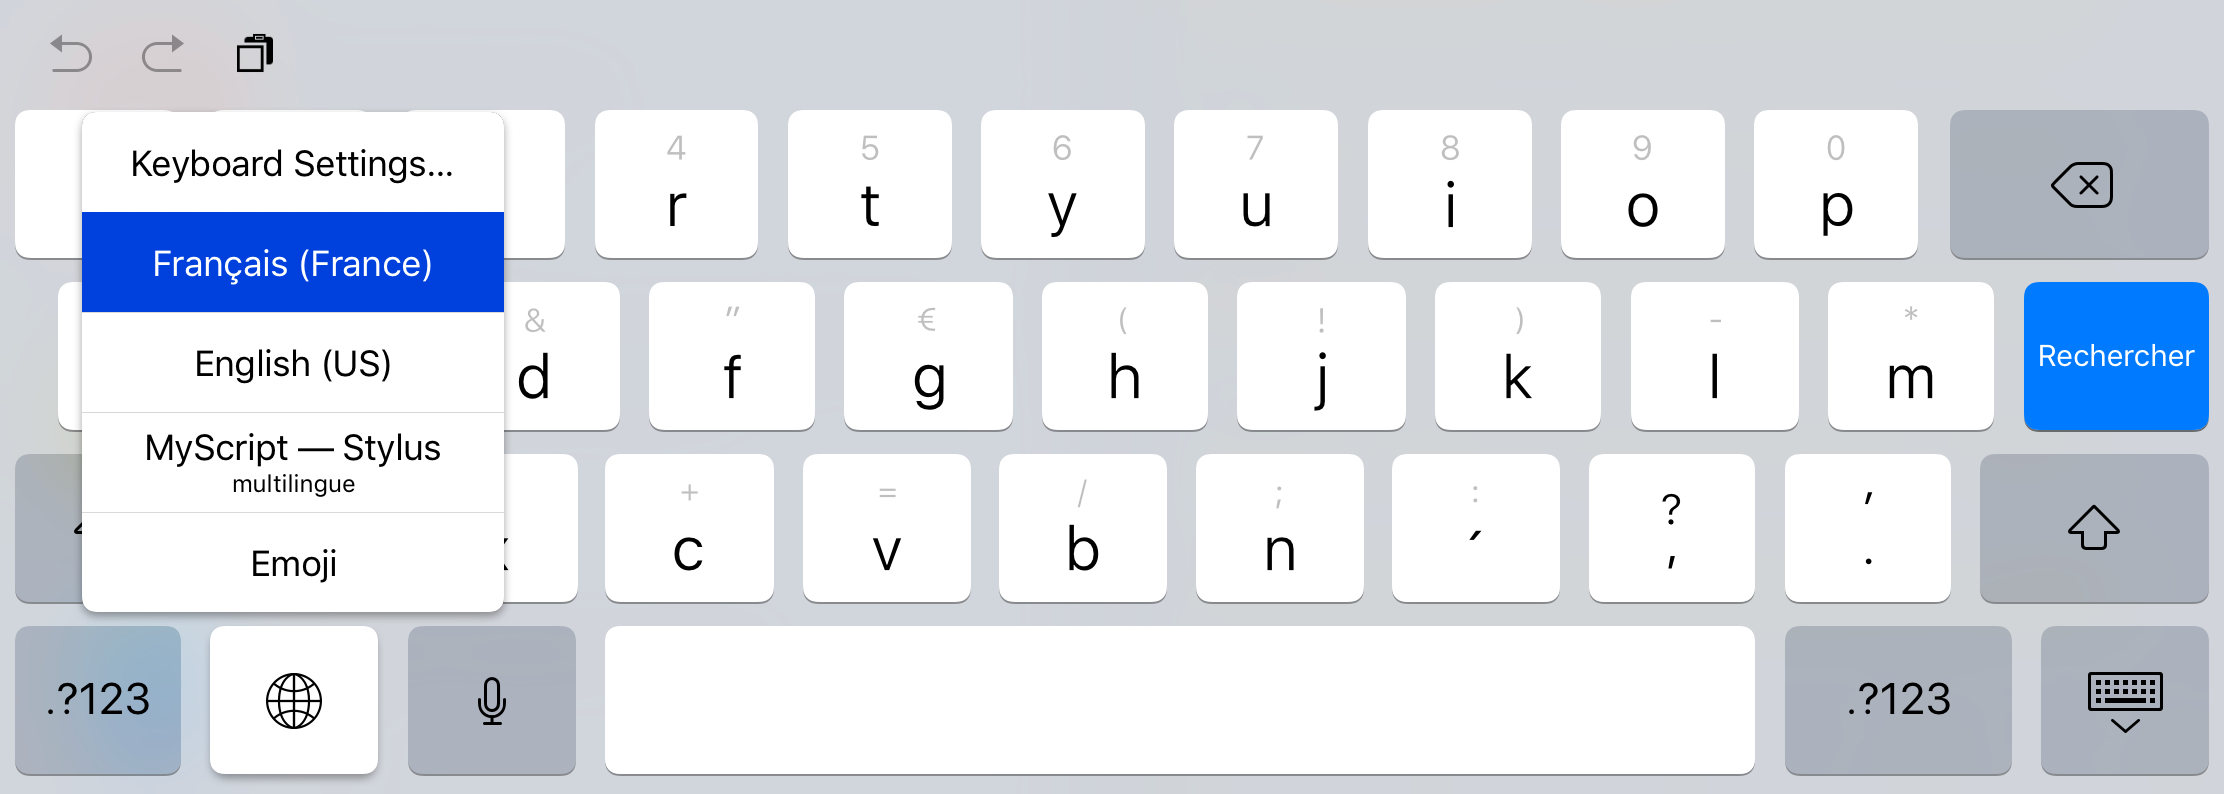Tap the backspace delete key
This screenshot has height=794, width=2224.
coord(2079,184)
